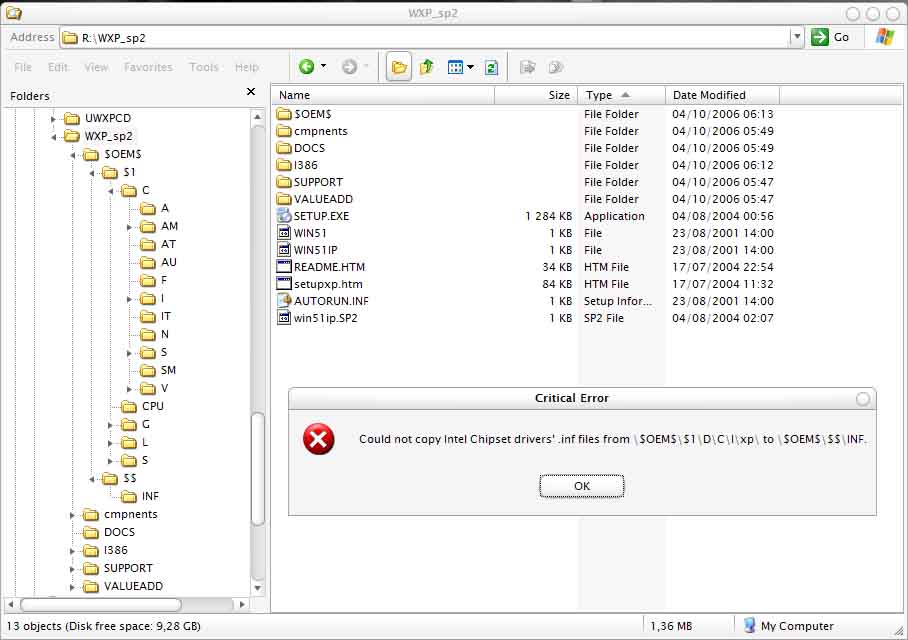Click the green Refresh toolbar icon

491,67
